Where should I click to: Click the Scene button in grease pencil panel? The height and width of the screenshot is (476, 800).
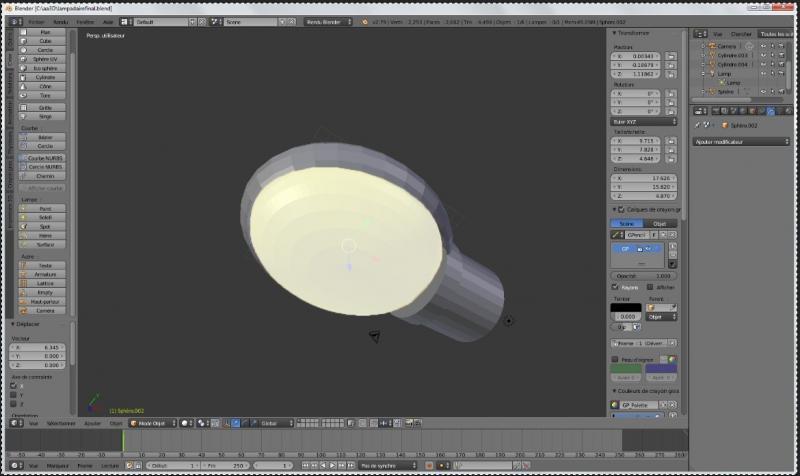click(627, 224)
